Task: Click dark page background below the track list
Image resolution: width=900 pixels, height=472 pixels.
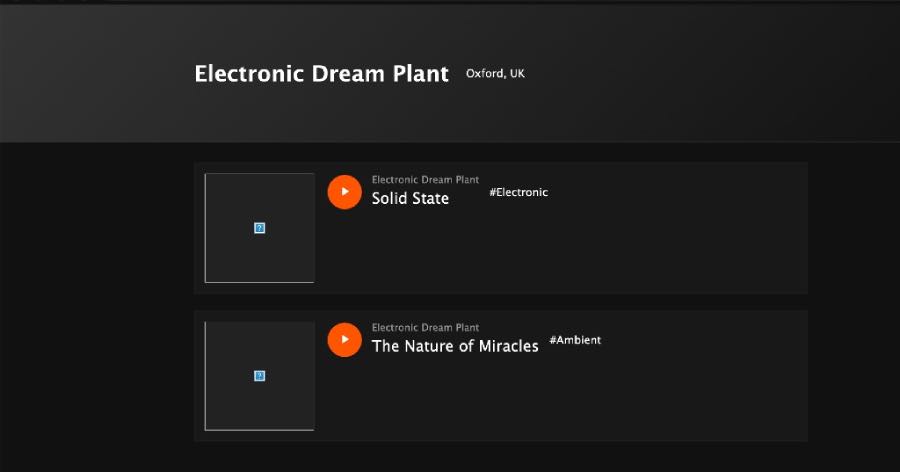Action: pos(500,458)
